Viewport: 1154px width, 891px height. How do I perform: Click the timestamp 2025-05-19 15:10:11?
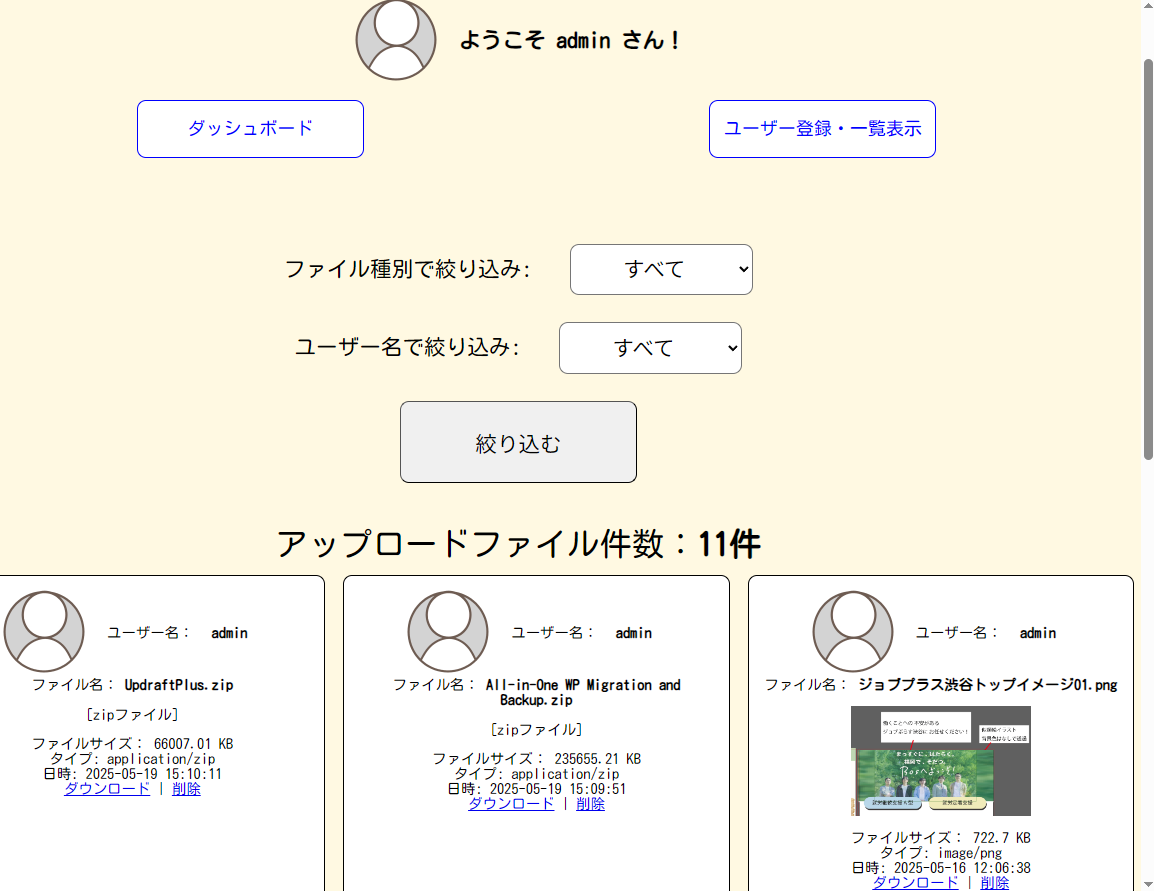[x=153, y=774]
